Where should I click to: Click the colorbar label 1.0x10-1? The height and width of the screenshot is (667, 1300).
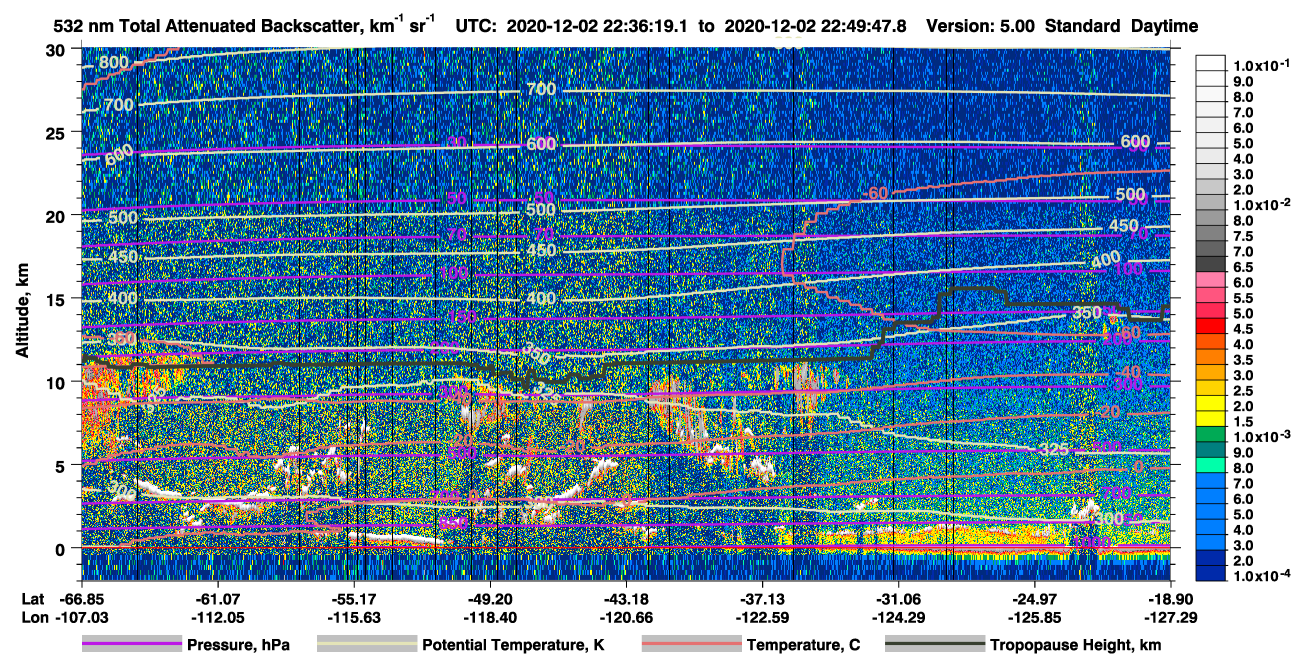[1263, 65]
